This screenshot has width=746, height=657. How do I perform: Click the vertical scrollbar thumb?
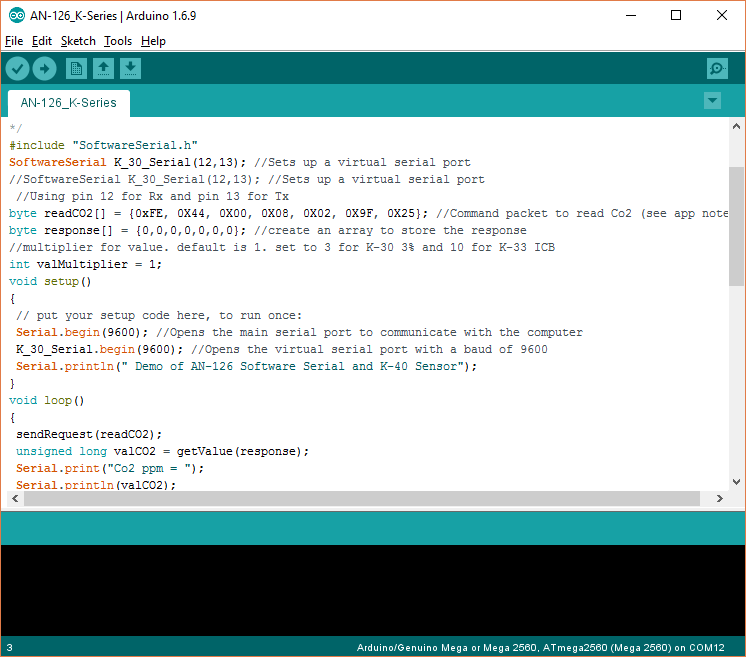736,226
